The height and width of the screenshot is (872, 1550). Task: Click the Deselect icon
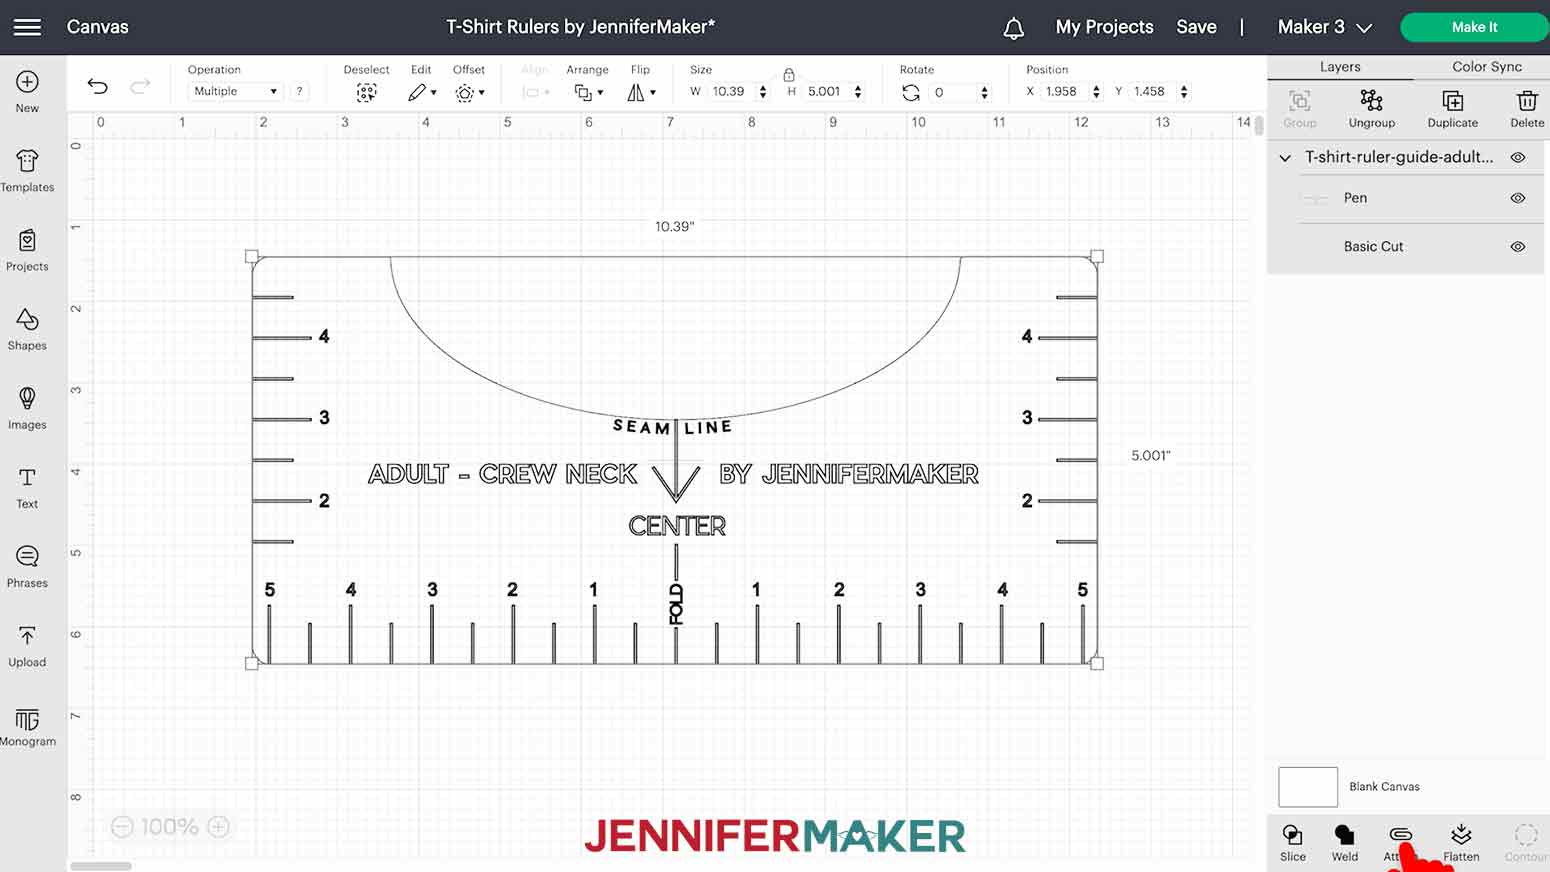click(x=367, y=92)
